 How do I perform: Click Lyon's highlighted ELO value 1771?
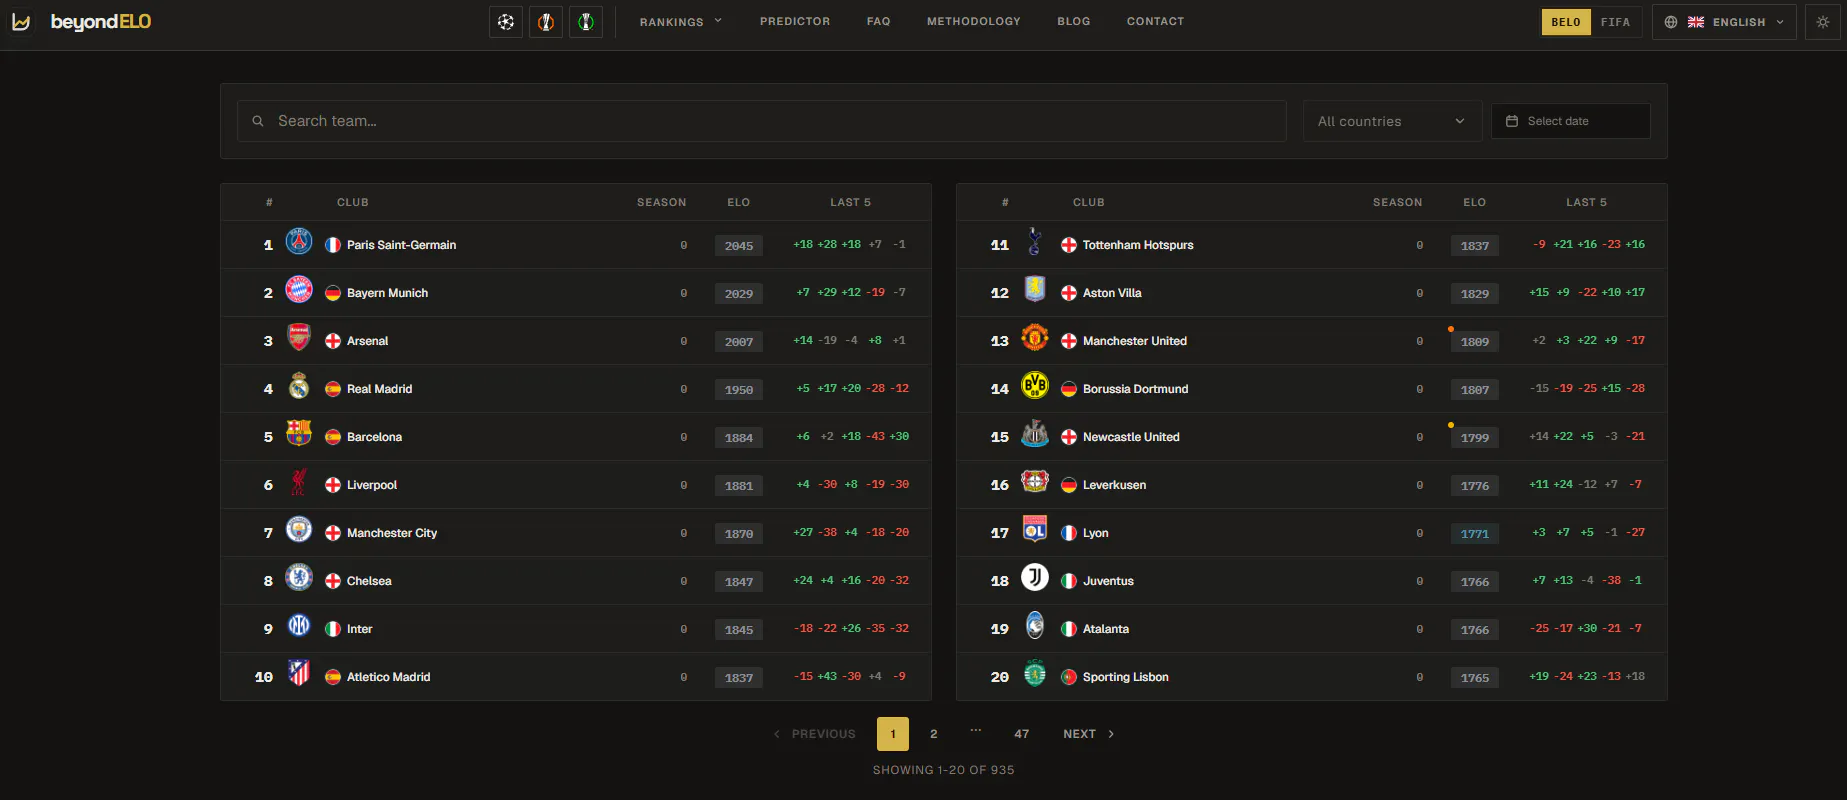[1475, 534]
